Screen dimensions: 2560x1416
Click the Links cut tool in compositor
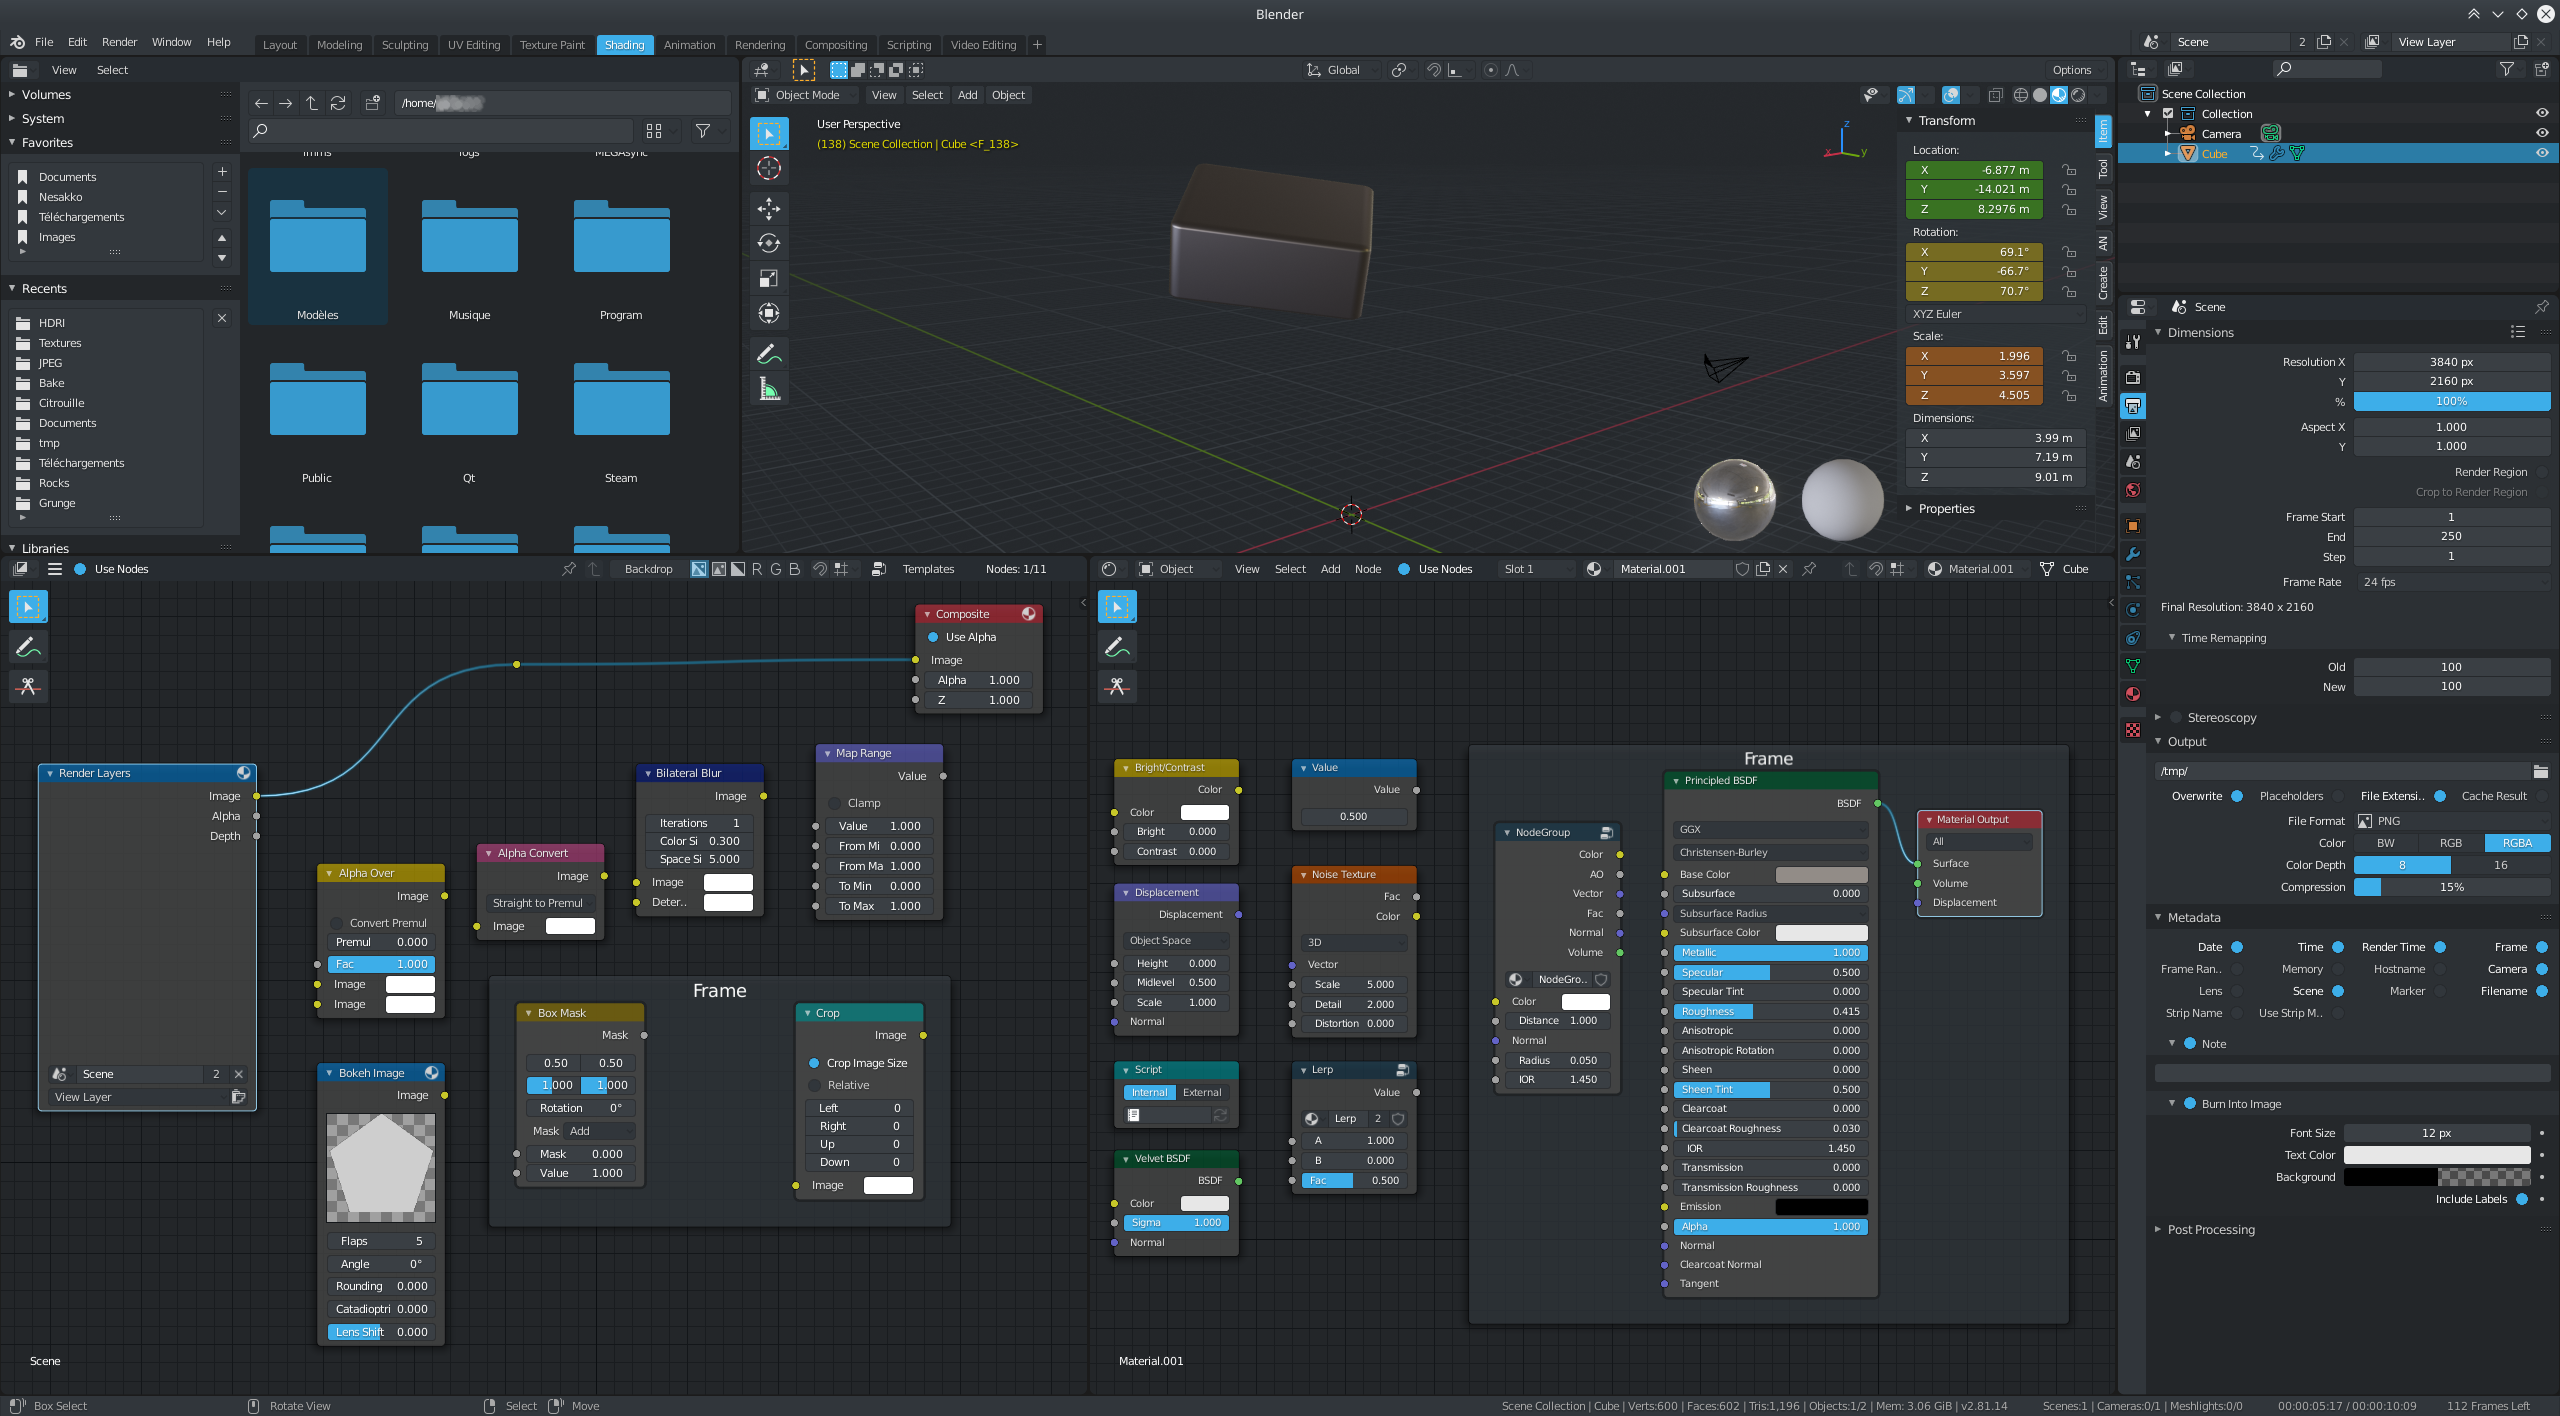28,686
